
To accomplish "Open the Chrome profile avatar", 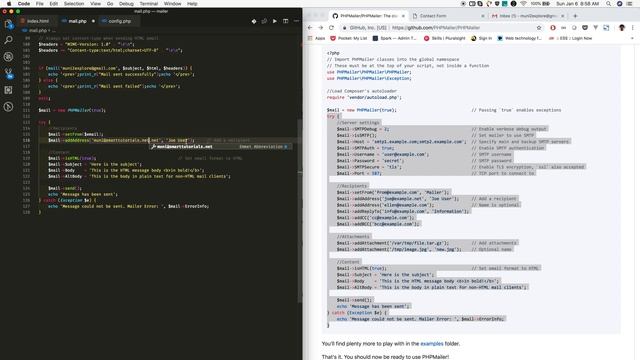I will (x=622, y=28).
